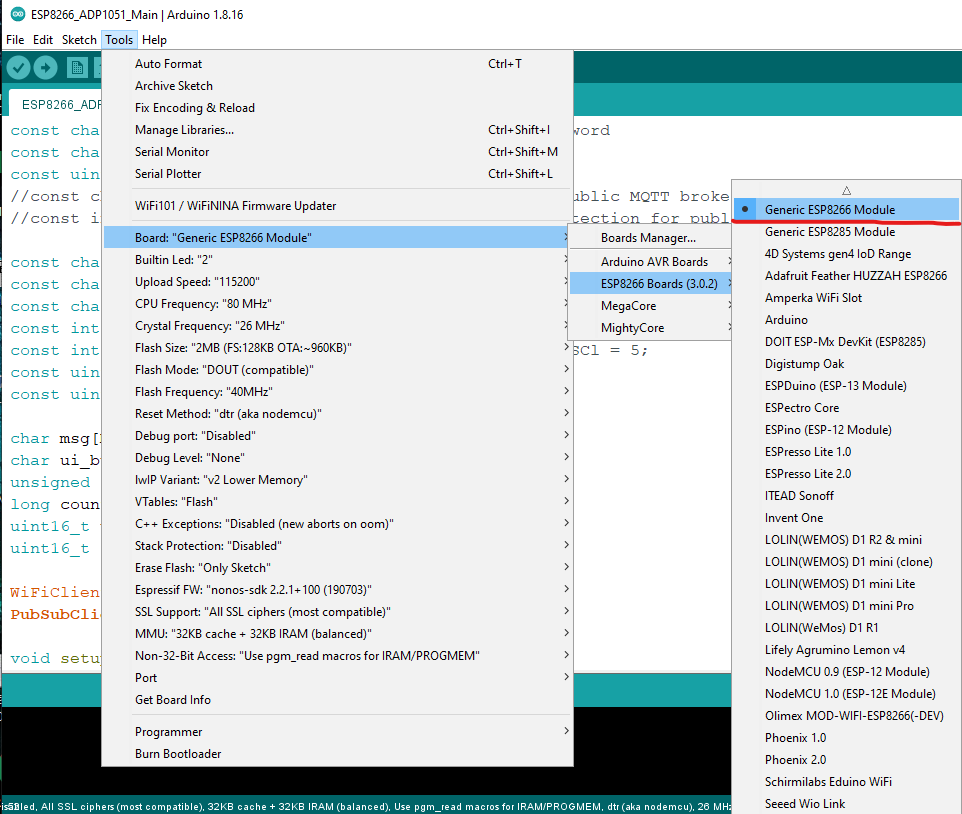962x814 pixels.
Task: Choose Auto Format
Action: click(339, 64)
